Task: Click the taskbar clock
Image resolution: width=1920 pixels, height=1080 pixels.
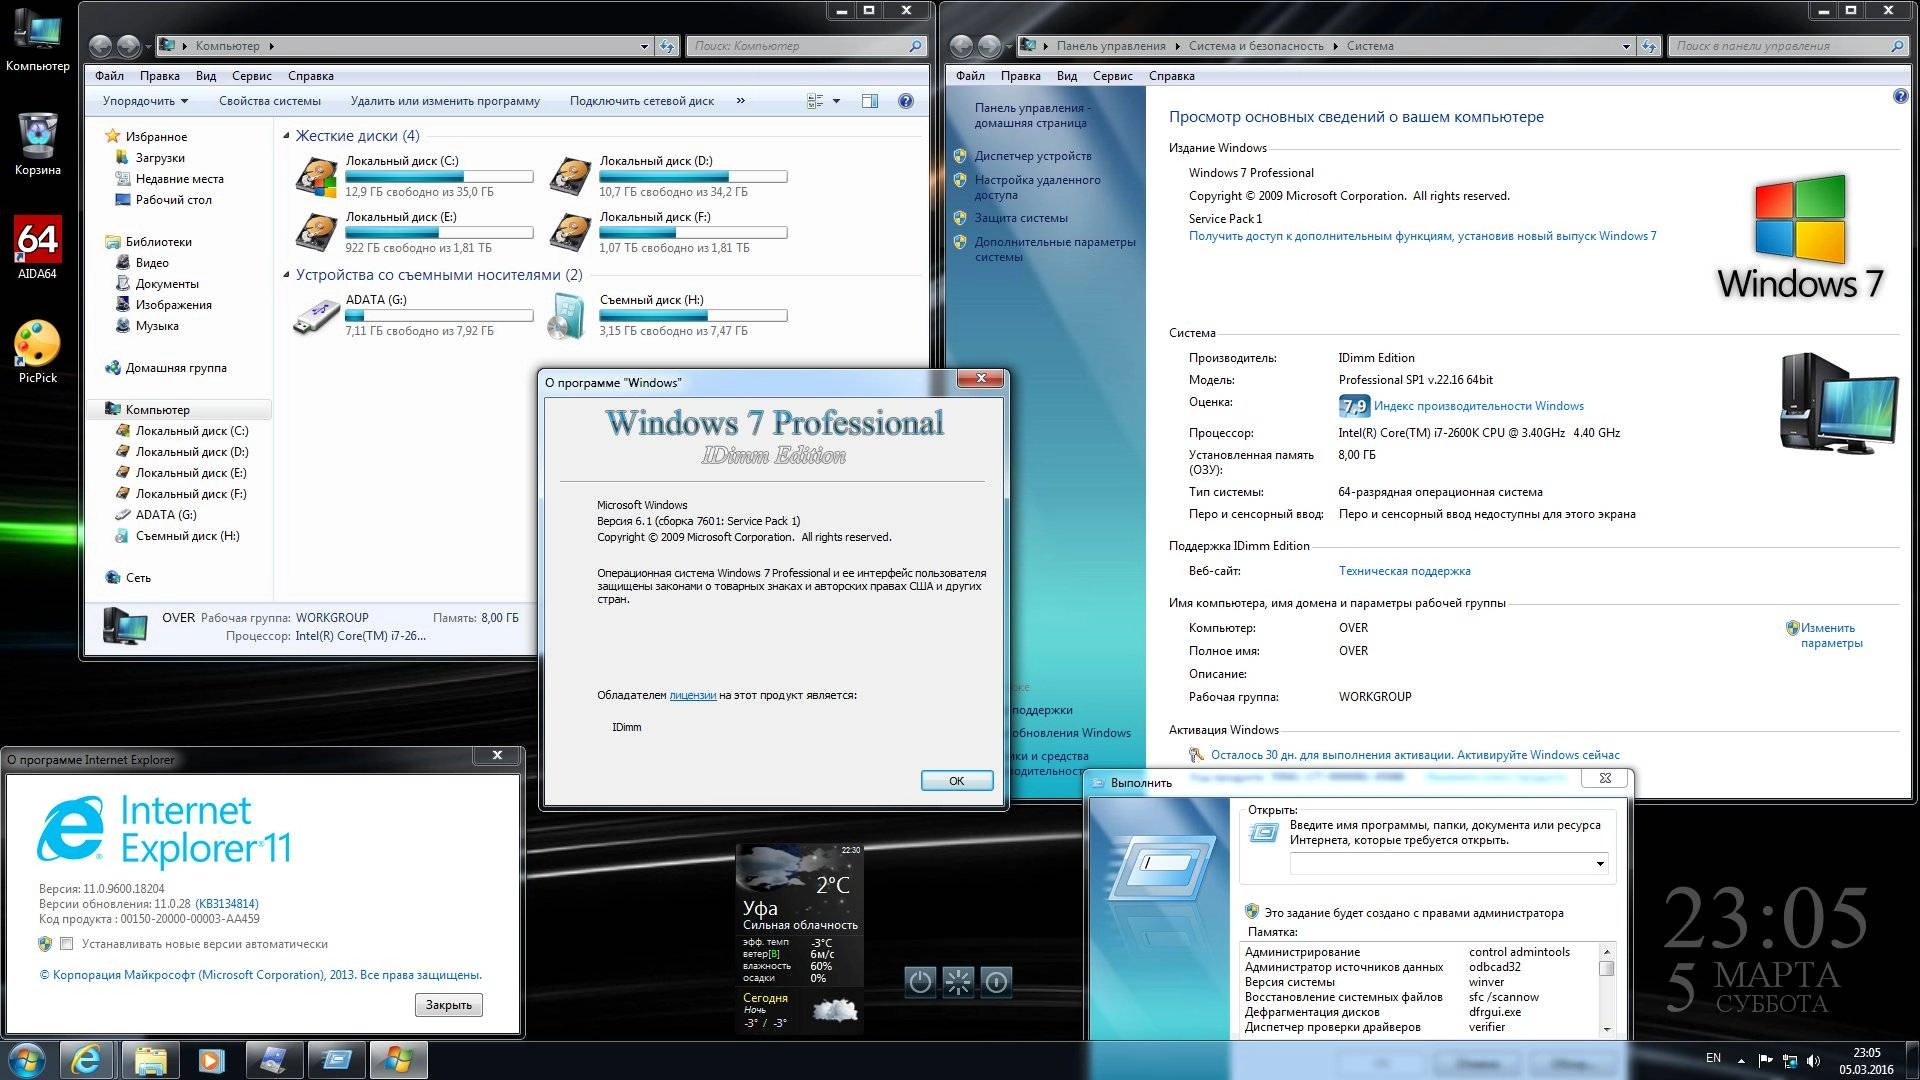Action: click(1866, 1061)
